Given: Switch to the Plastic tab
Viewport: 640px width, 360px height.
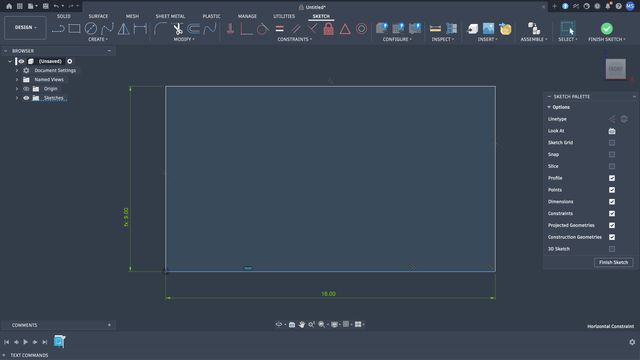Looking at the screenshot, I should (211, 16).
